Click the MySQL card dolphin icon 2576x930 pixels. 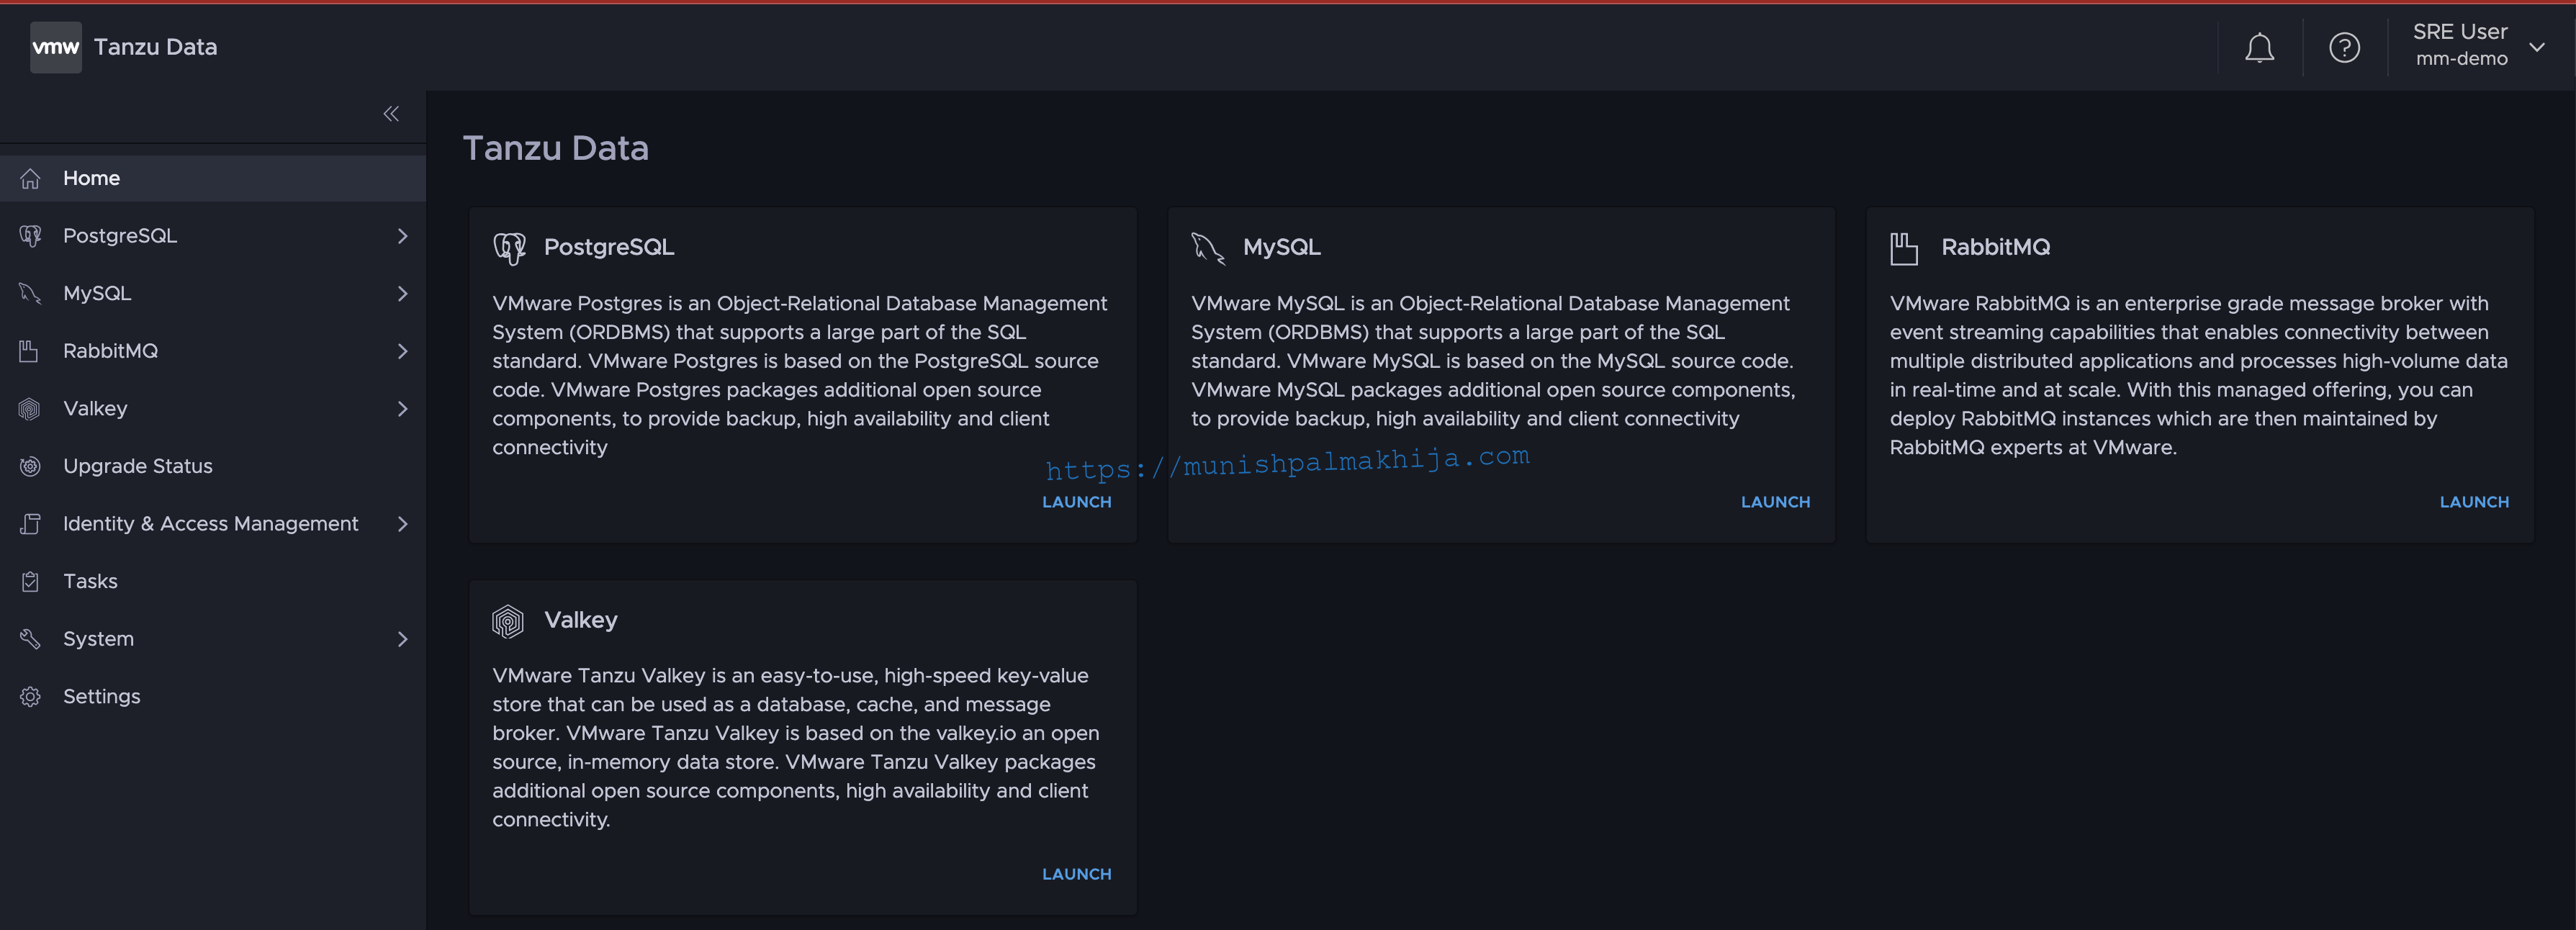click(x=1208, y=248)
